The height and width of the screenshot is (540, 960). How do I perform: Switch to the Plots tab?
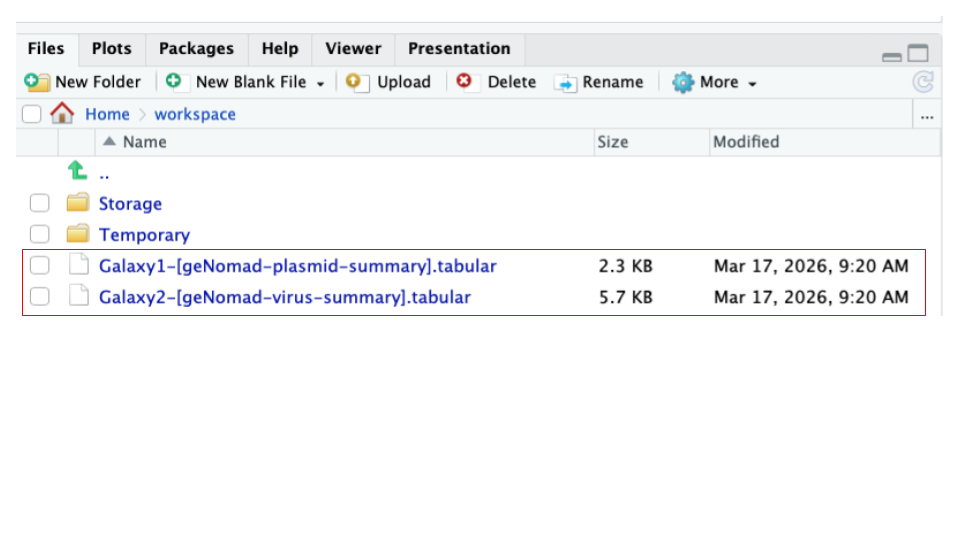[111, 49]
